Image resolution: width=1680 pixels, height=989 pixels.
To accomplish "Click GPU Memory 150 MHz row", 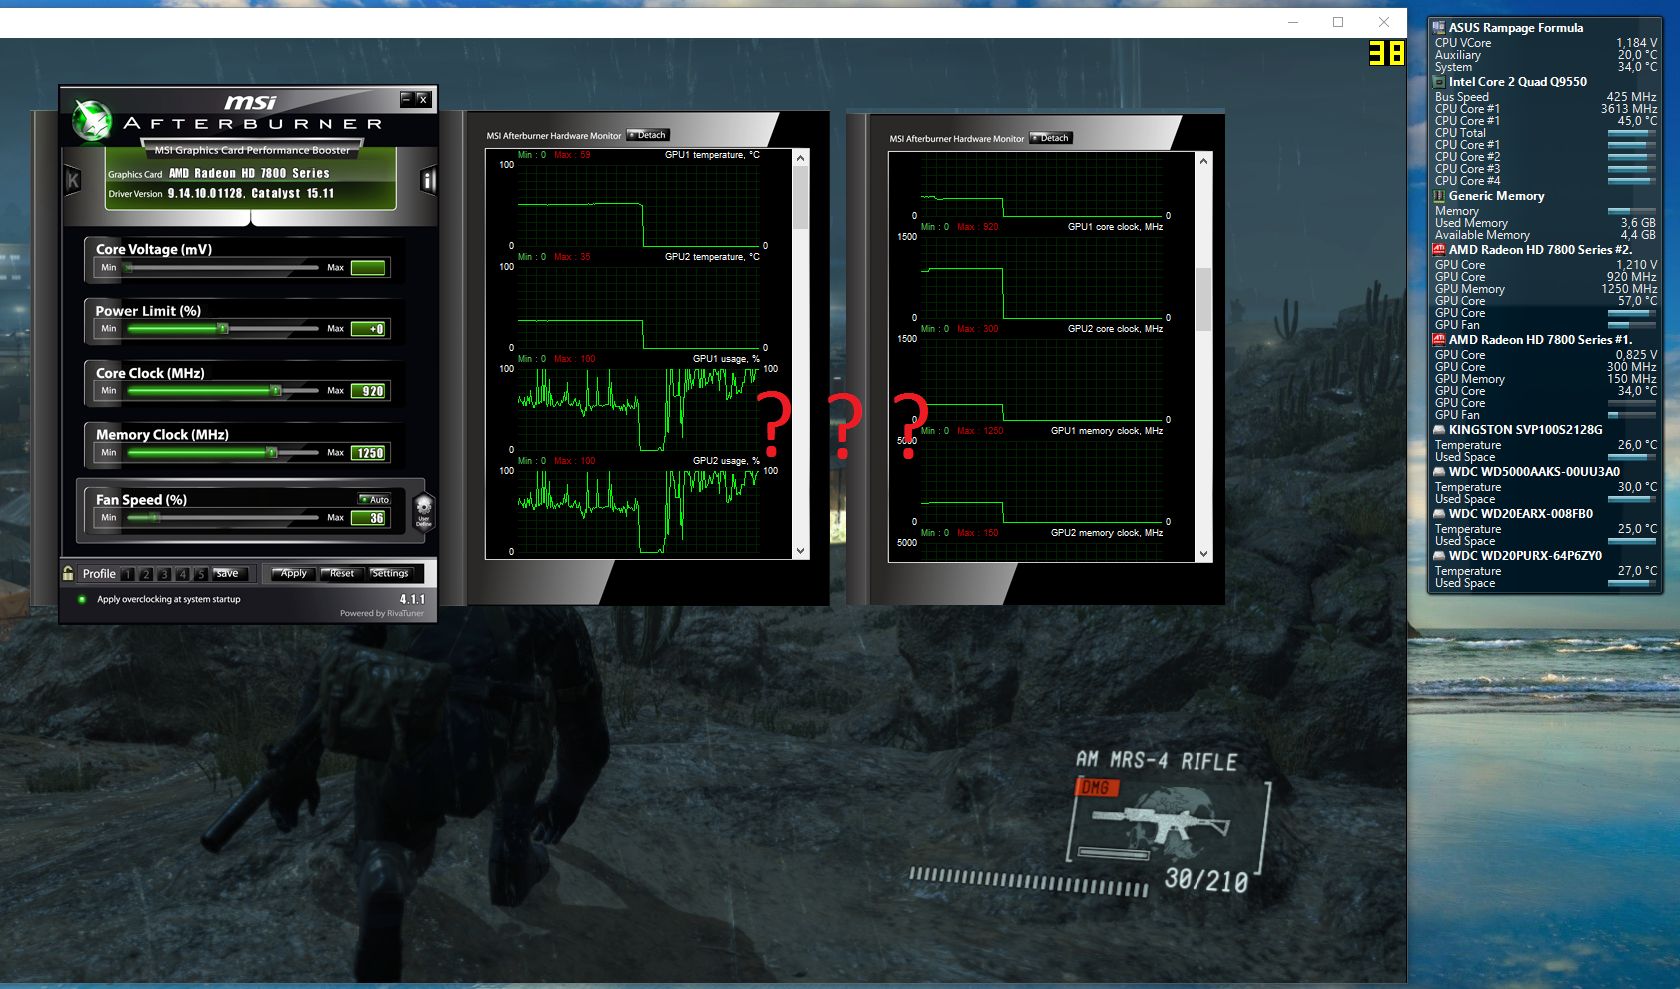I will pyautogui.click(x=1545, y=379).
